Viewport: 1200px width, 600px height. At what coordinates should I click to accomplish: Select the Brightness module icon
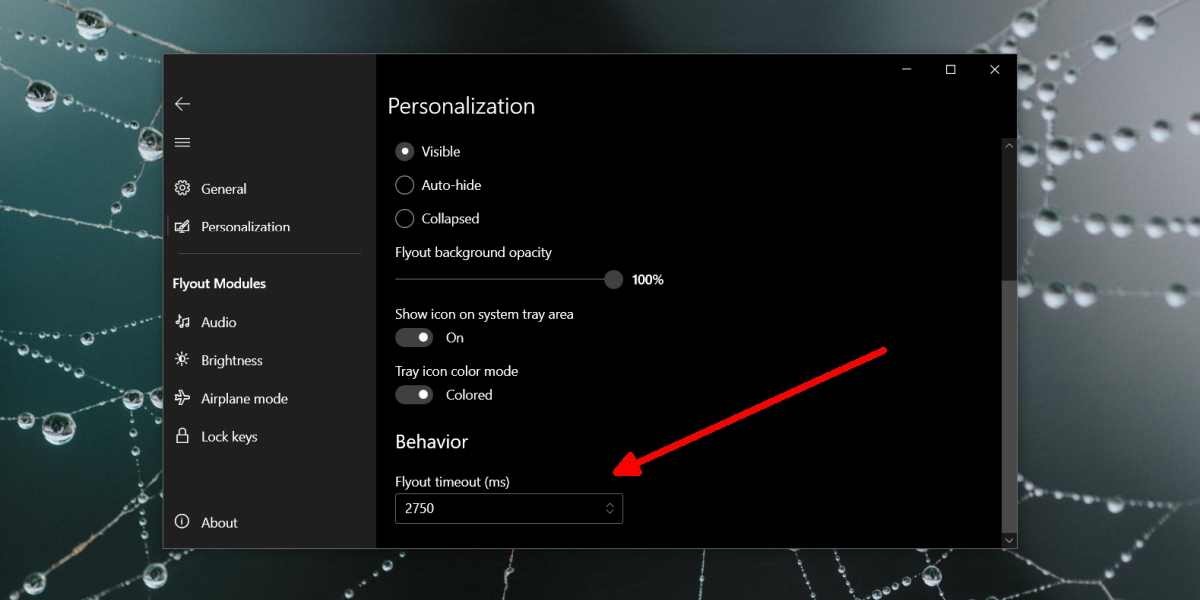coord(184,360)
